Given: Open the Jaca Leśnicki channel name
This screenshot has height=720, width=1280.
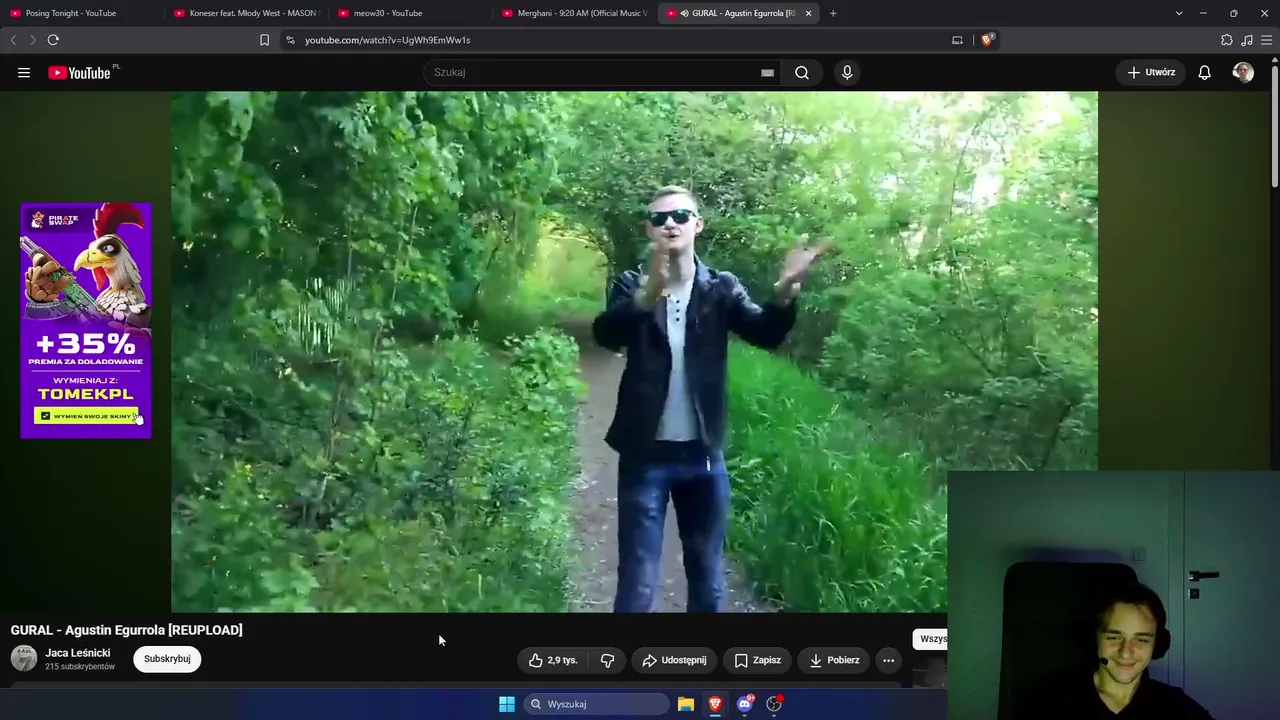Looking at the screenshot, I should point(78,653).
